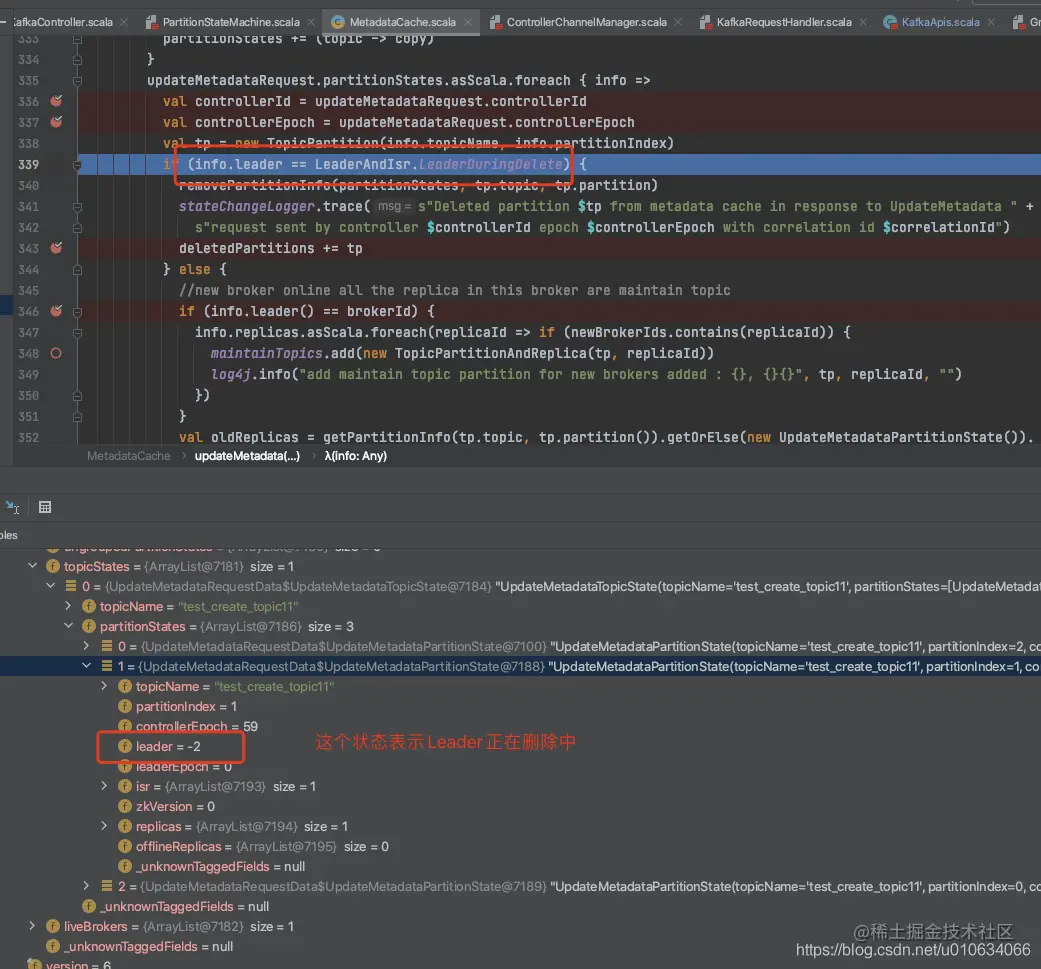The width and height of the screenshot is (1041, 969).
Task: Toggle the breakpoint on line 336
Action: [x=56, y=101]
